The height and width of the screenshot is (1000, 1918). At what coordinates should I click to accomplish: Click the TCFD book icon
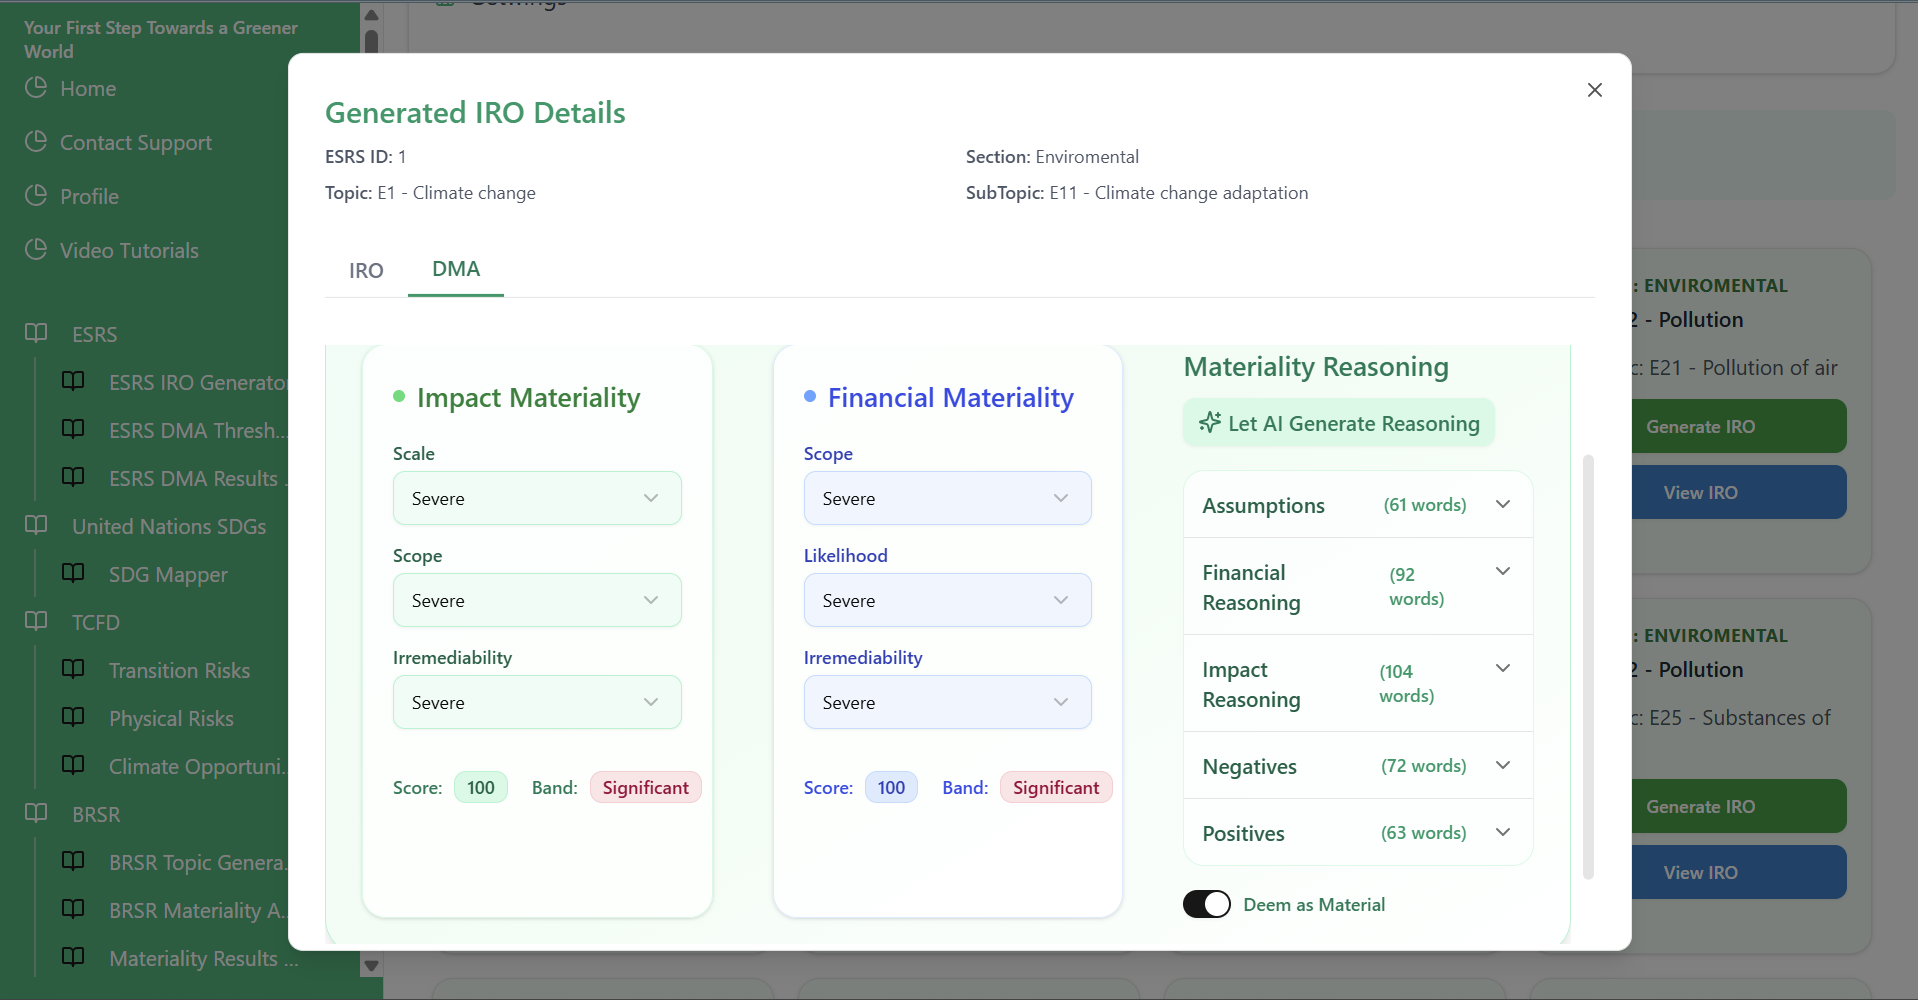click(37, 621)
